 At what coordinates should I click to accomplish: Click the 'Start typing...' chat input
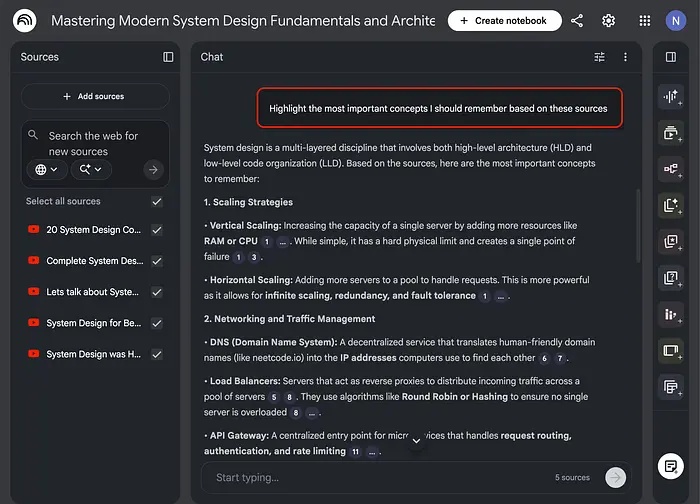[380, 478]
